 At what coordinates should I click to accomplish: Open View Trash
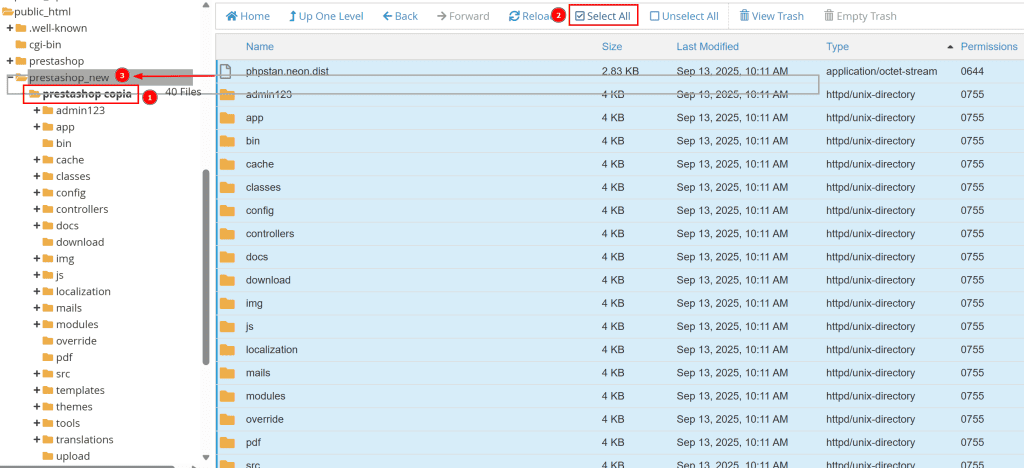pos(771,16)
